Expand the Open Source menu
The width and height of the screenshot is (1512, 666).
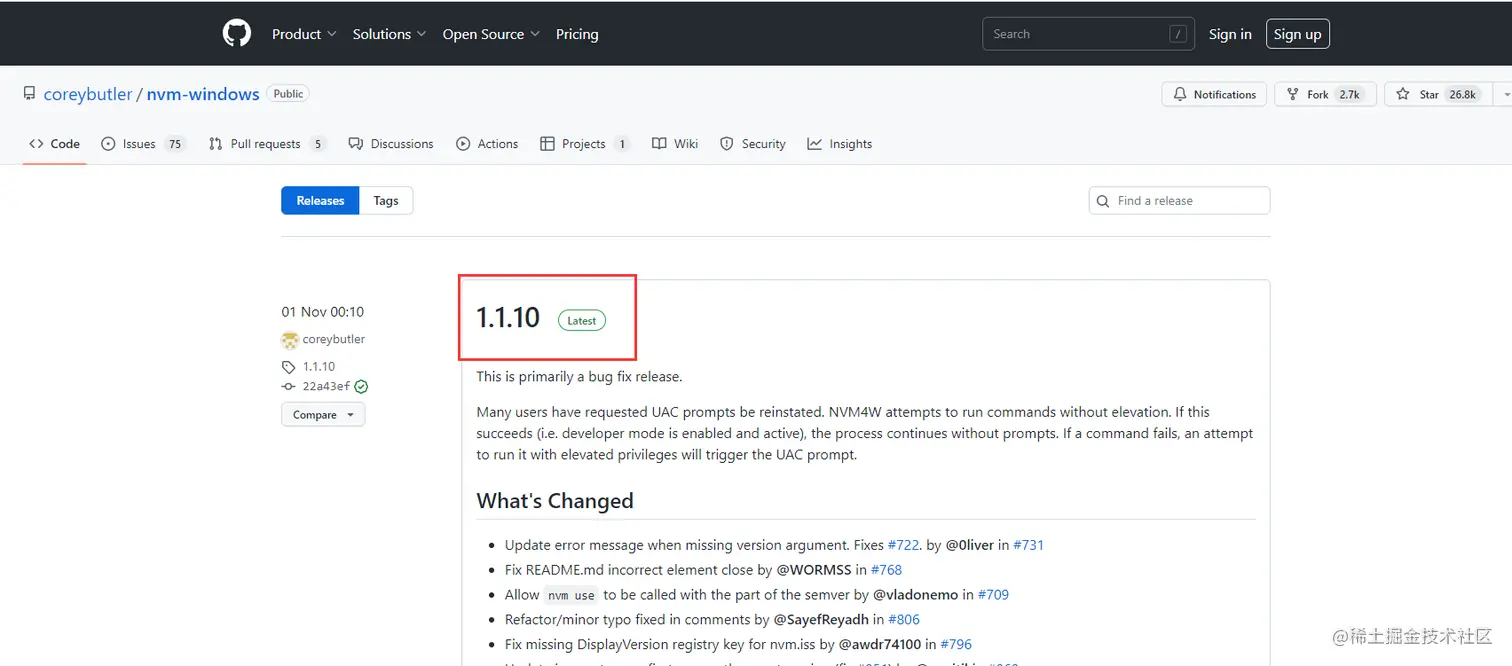coord(490,34)
